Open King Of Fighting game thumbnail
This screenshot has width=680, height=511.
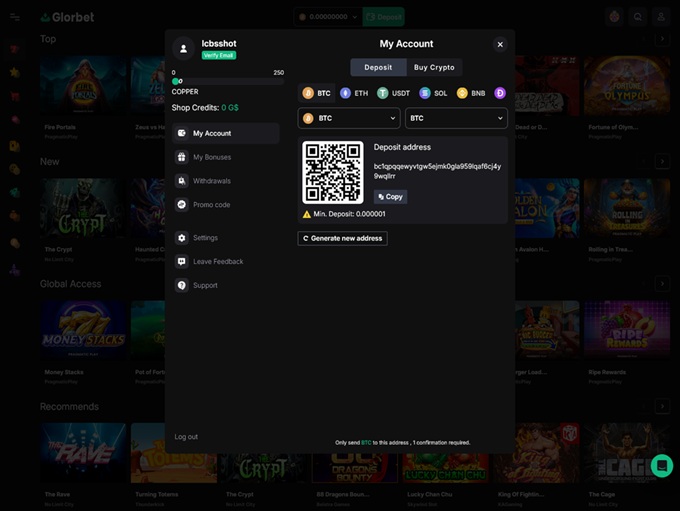pos(536,453)
